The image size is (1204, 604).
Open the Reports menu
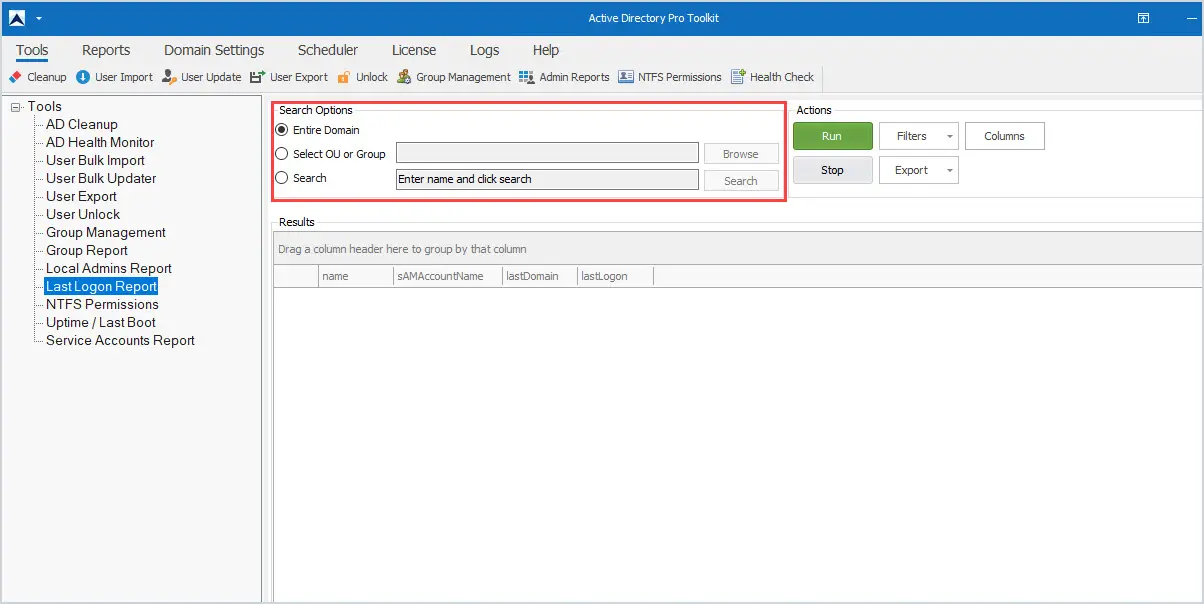[x=106, y=50]
